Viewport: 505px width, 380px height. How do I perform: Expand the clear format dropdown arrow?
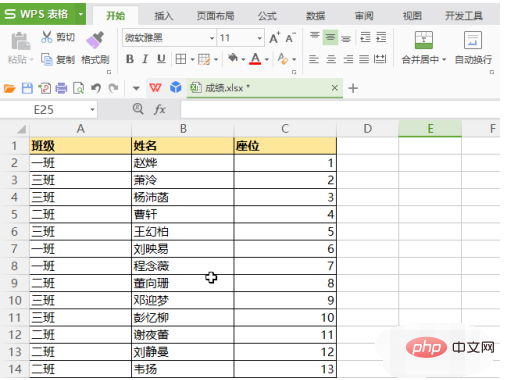294,60
